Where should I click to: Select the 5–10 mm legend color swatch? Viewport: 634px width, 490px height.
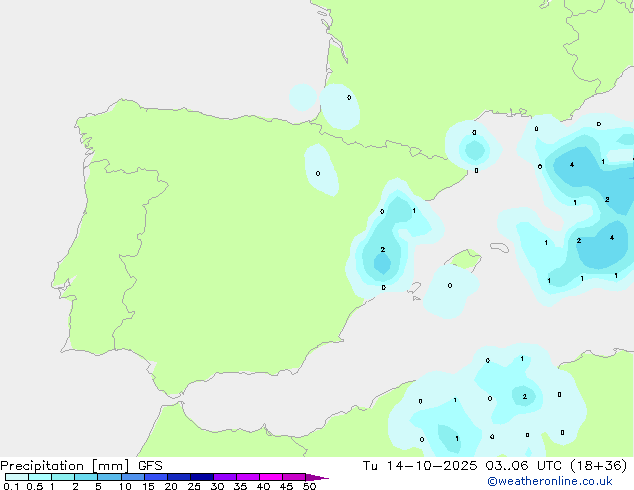pyautogui.click(x=109, y=477)
